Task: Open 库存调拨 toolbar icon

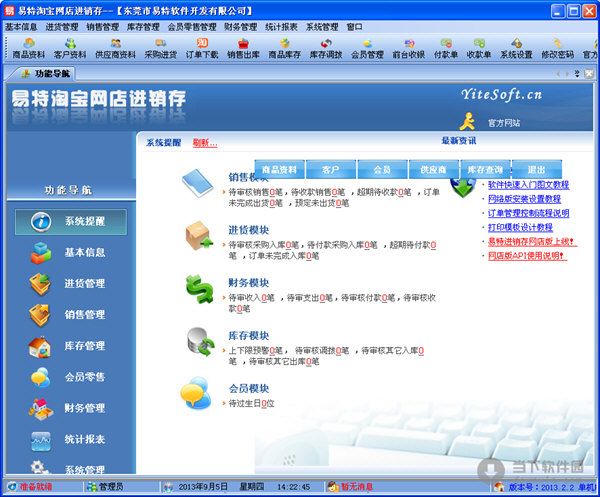Action: point(326,49)
